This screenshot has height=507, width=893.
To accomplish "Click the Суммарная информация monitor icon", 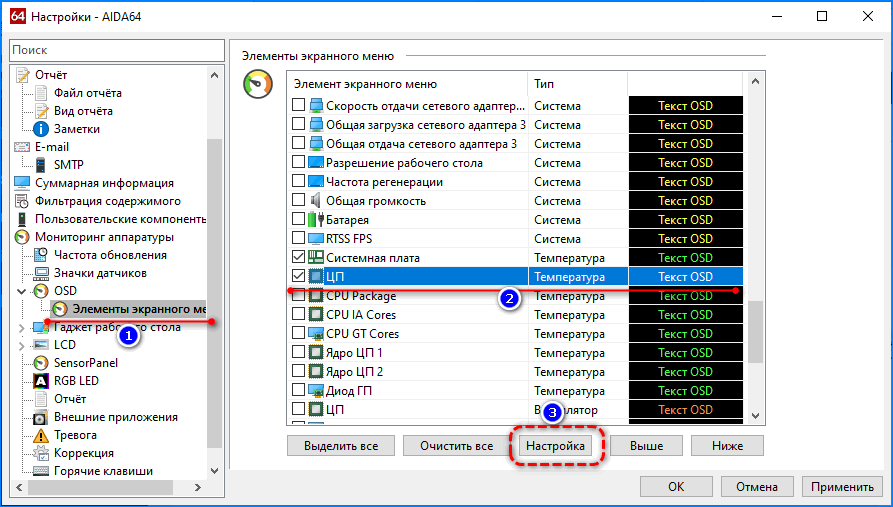I will pyautogui.click(x=22, y=183).
